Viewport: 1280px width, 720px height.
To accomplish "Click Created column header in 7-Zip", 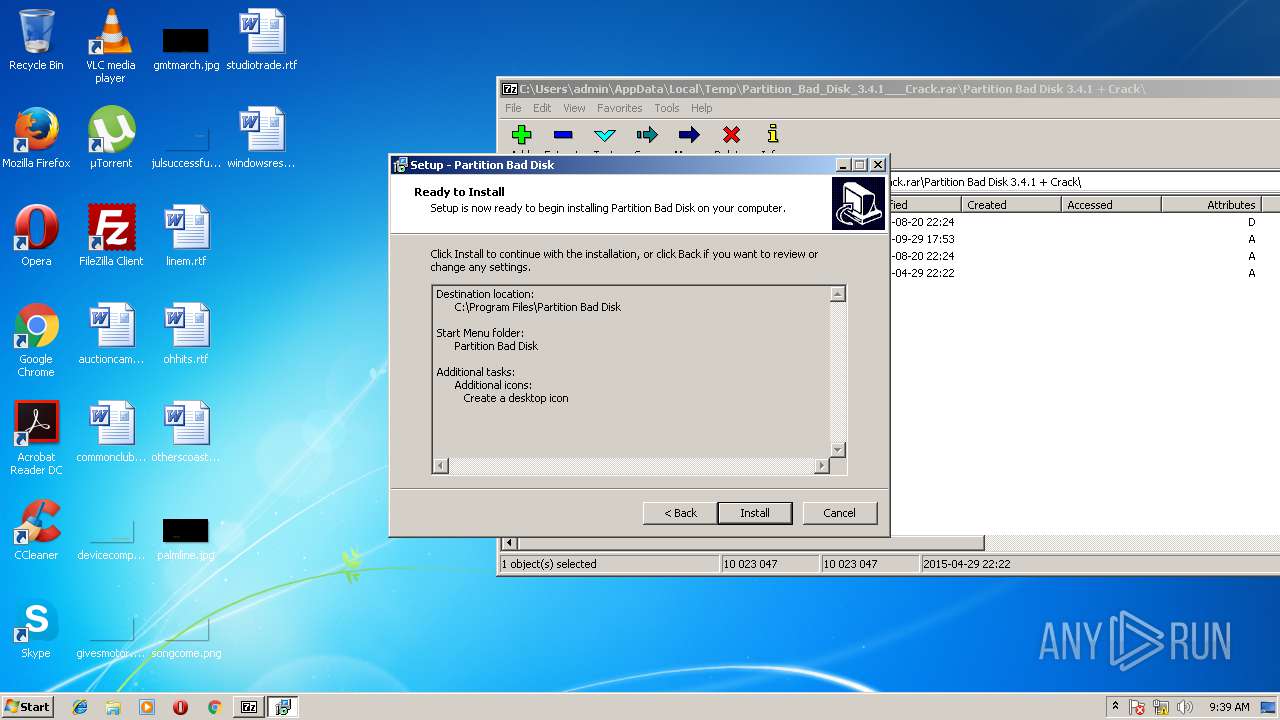I will coord(1011,205).
